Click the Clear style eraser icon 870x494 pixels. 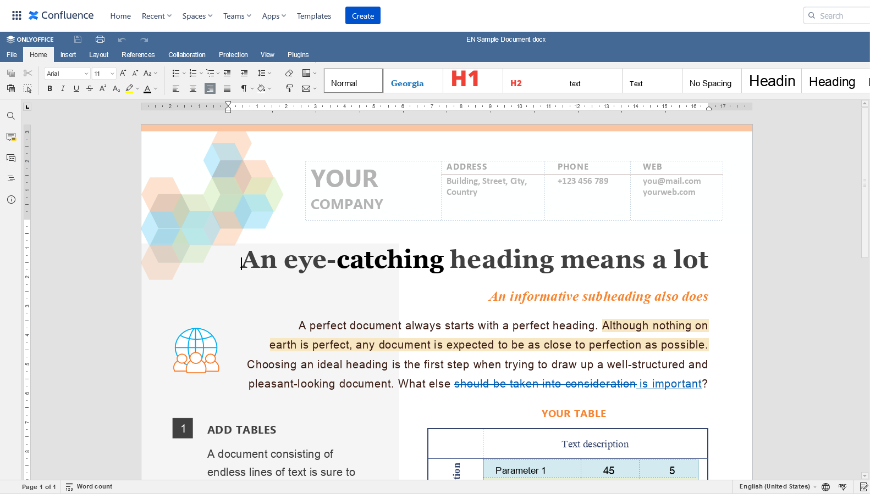tap(289, 73)
